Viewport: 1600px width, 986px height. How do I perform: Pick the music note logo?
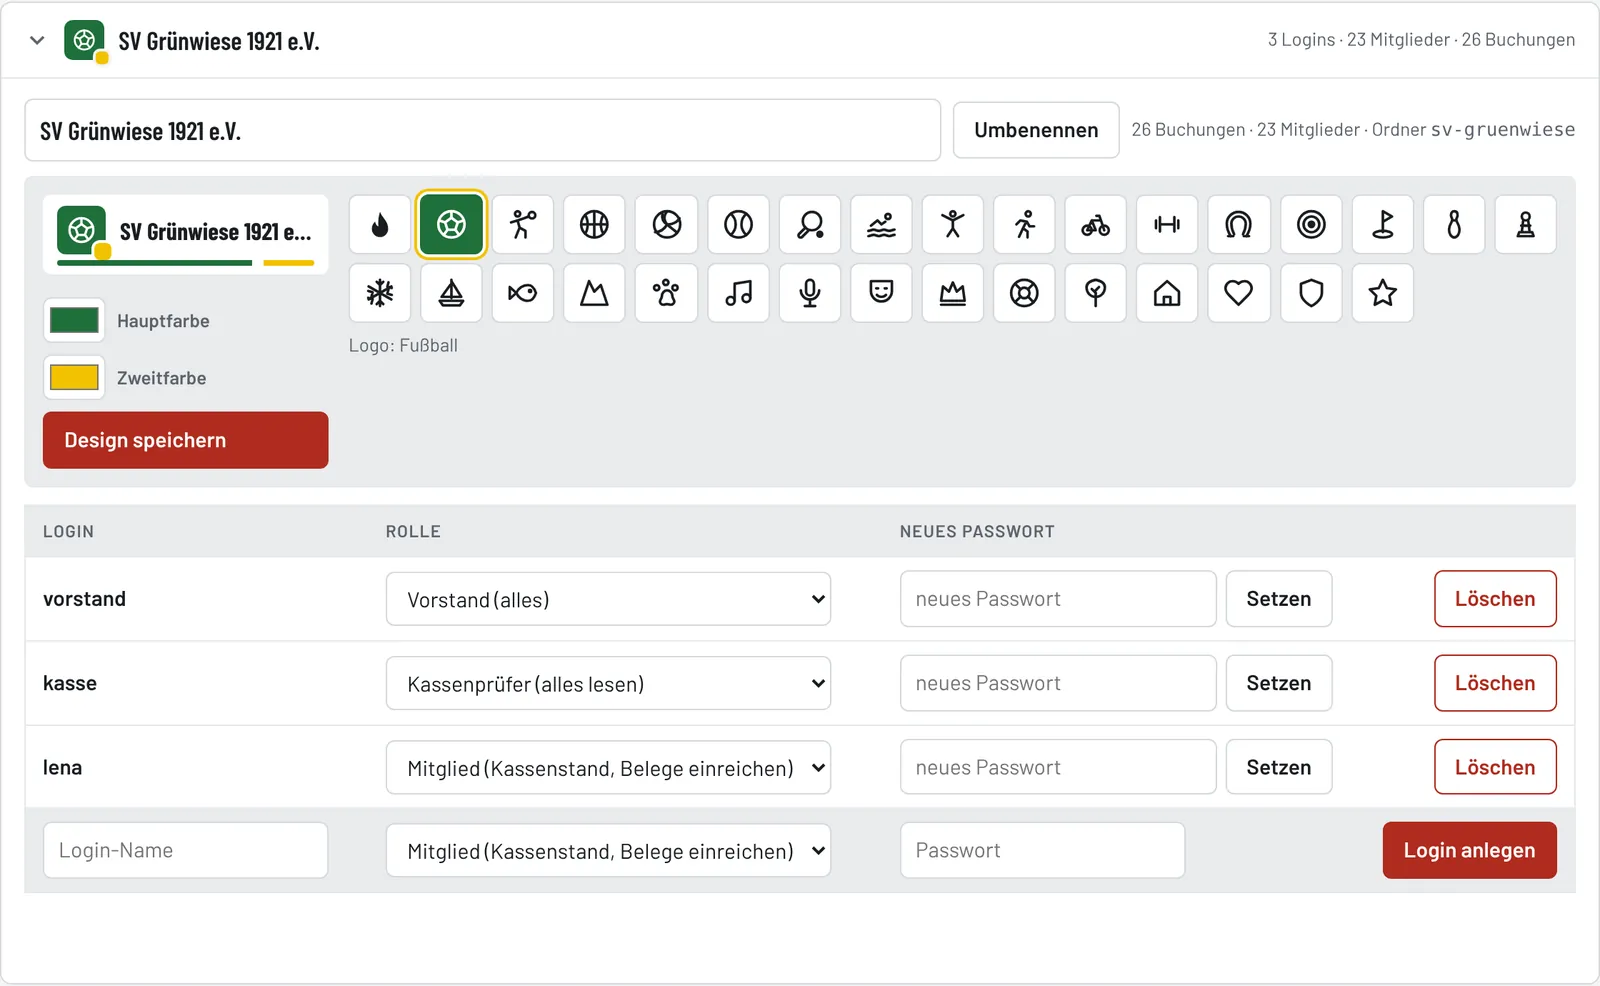[738, 293]
